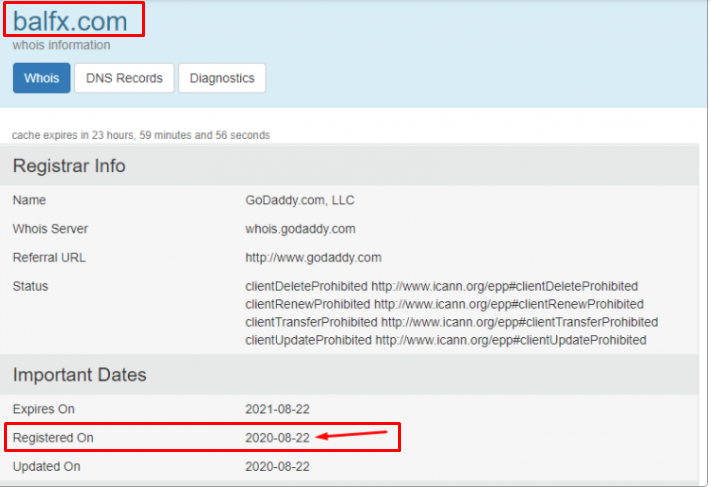Screen dimensions: 711x487
Task: Select the Whois tab
Action: click(42, 78)
